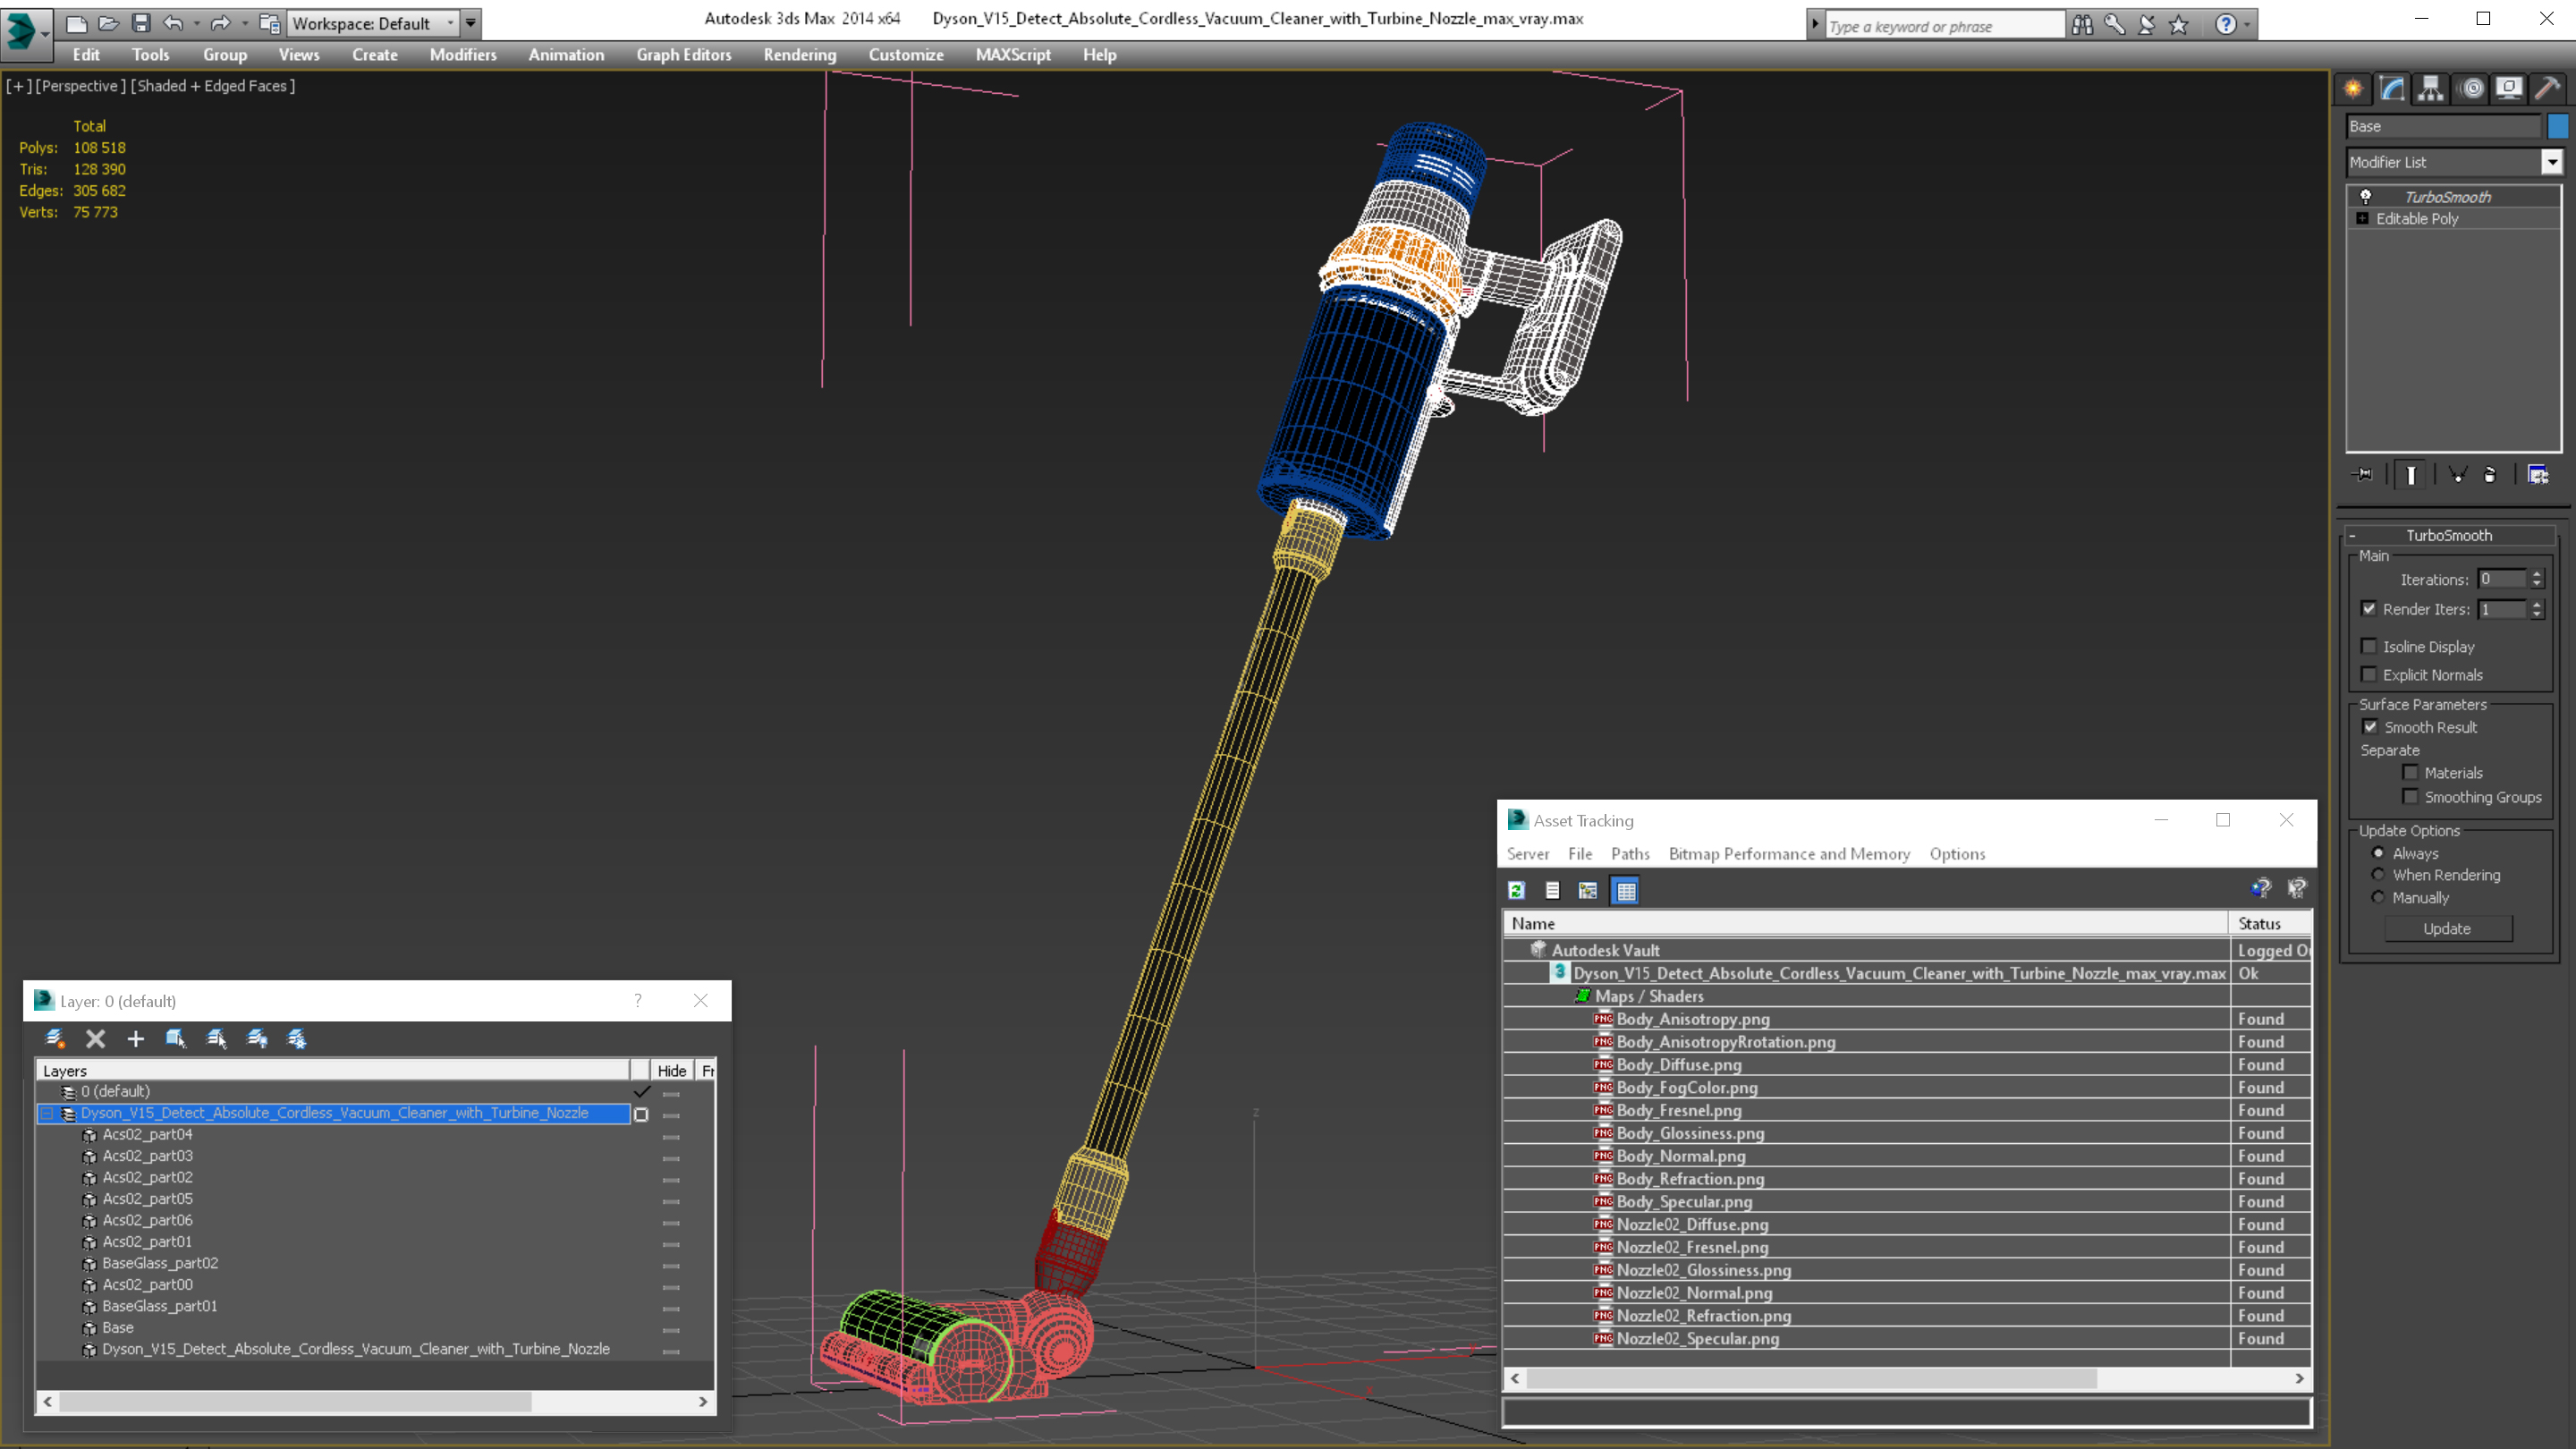
Task: Open the help question mark dropdown arrow
Action: [2248, 25]
